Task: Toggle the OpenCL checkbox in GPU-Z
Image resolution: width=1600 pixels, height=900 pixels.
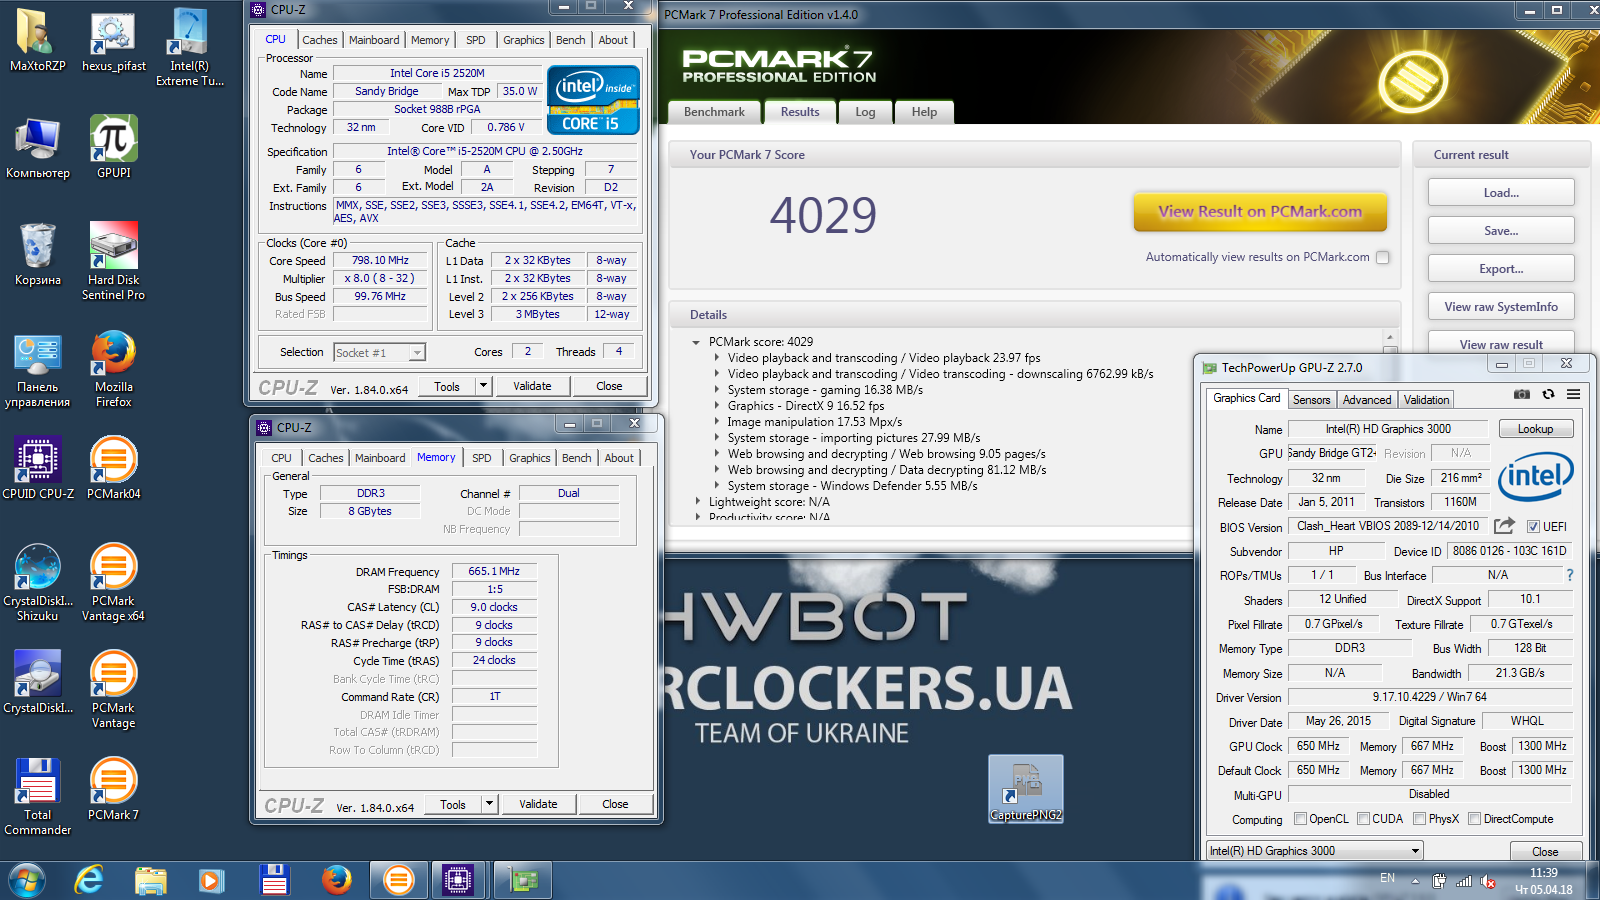Action: coord(1300,819)
